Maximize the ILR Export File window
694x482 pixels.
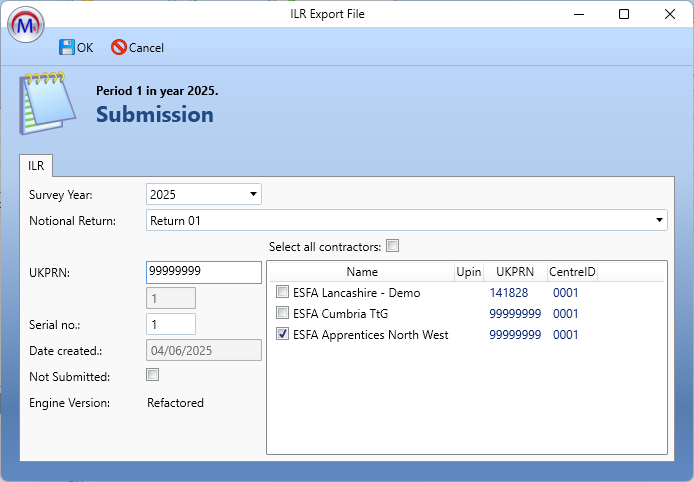624,14
